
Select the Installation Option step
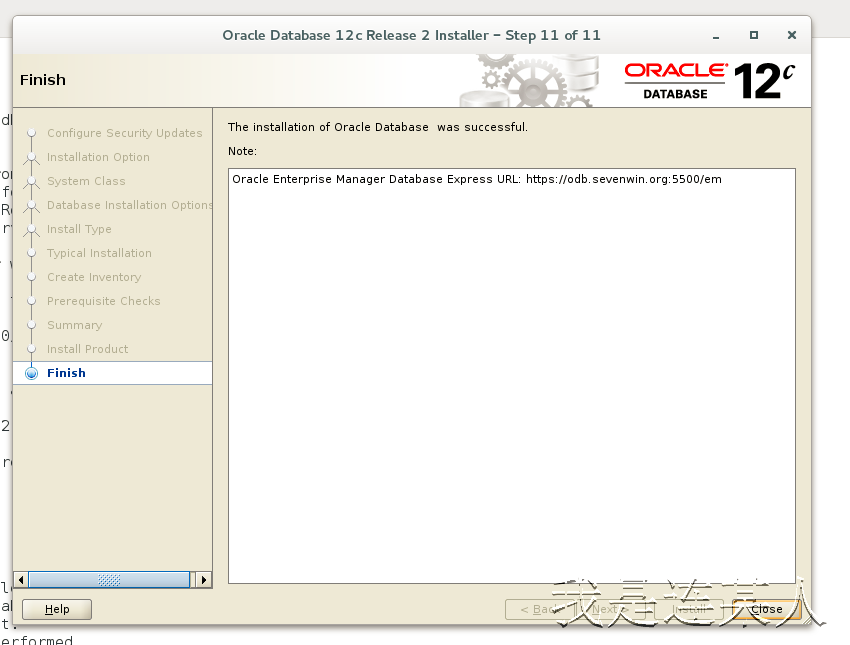[98, 157]
